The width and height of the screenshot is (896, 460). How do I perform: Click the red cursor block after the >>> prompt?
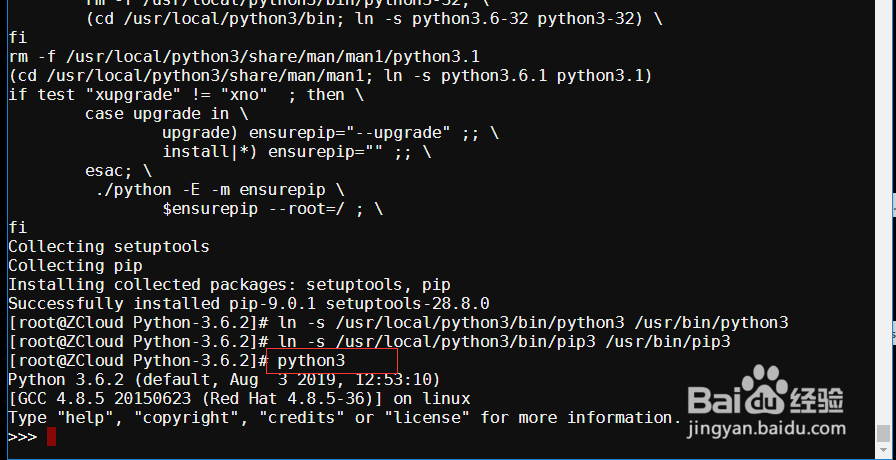[51, 436]
